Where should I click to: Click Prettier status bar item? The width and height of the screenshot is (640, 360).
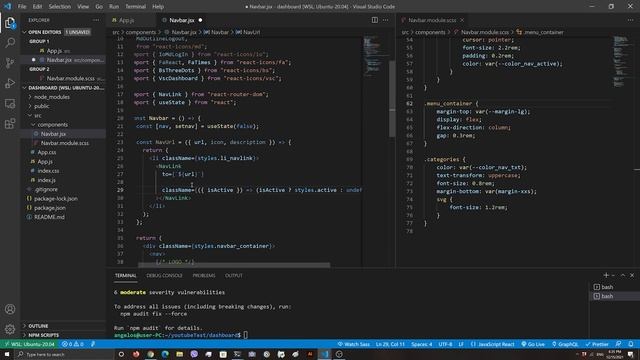coord(596,344)
